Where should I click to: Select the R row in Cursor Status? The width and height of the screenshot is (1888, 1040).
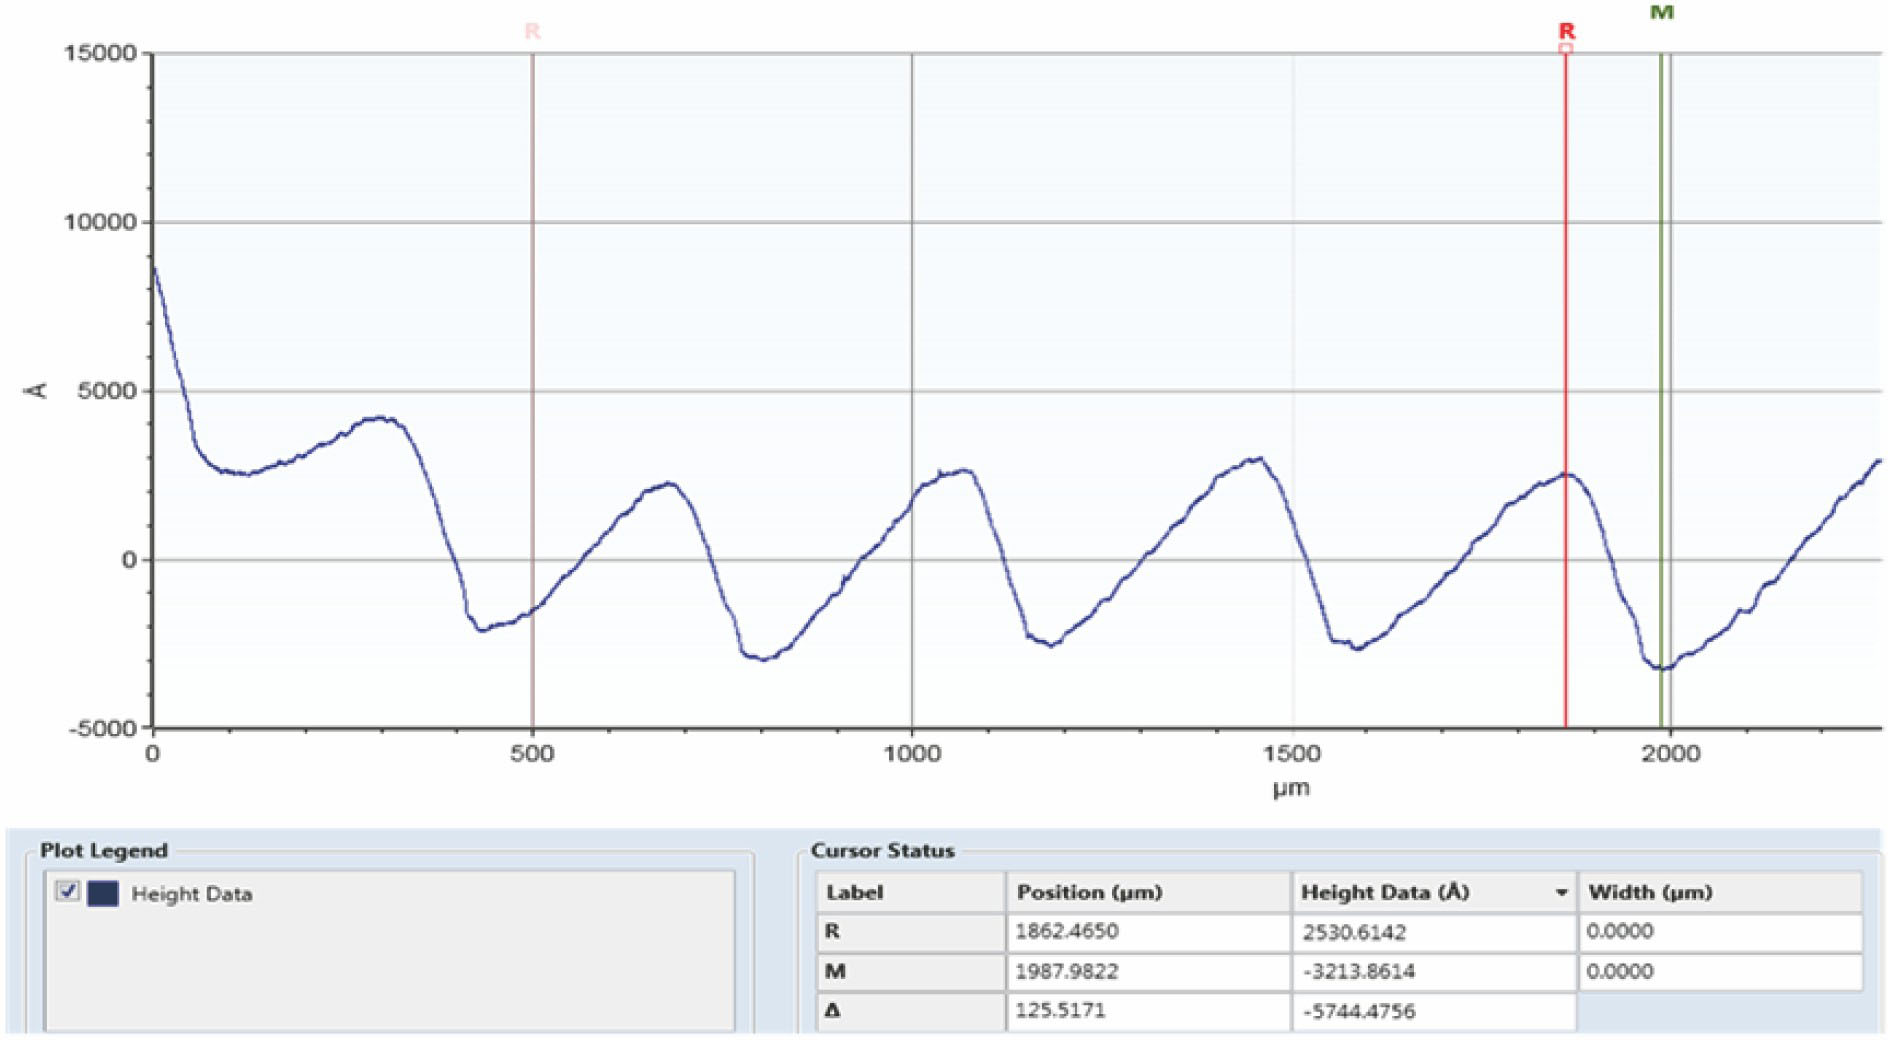tap(832, 931)
